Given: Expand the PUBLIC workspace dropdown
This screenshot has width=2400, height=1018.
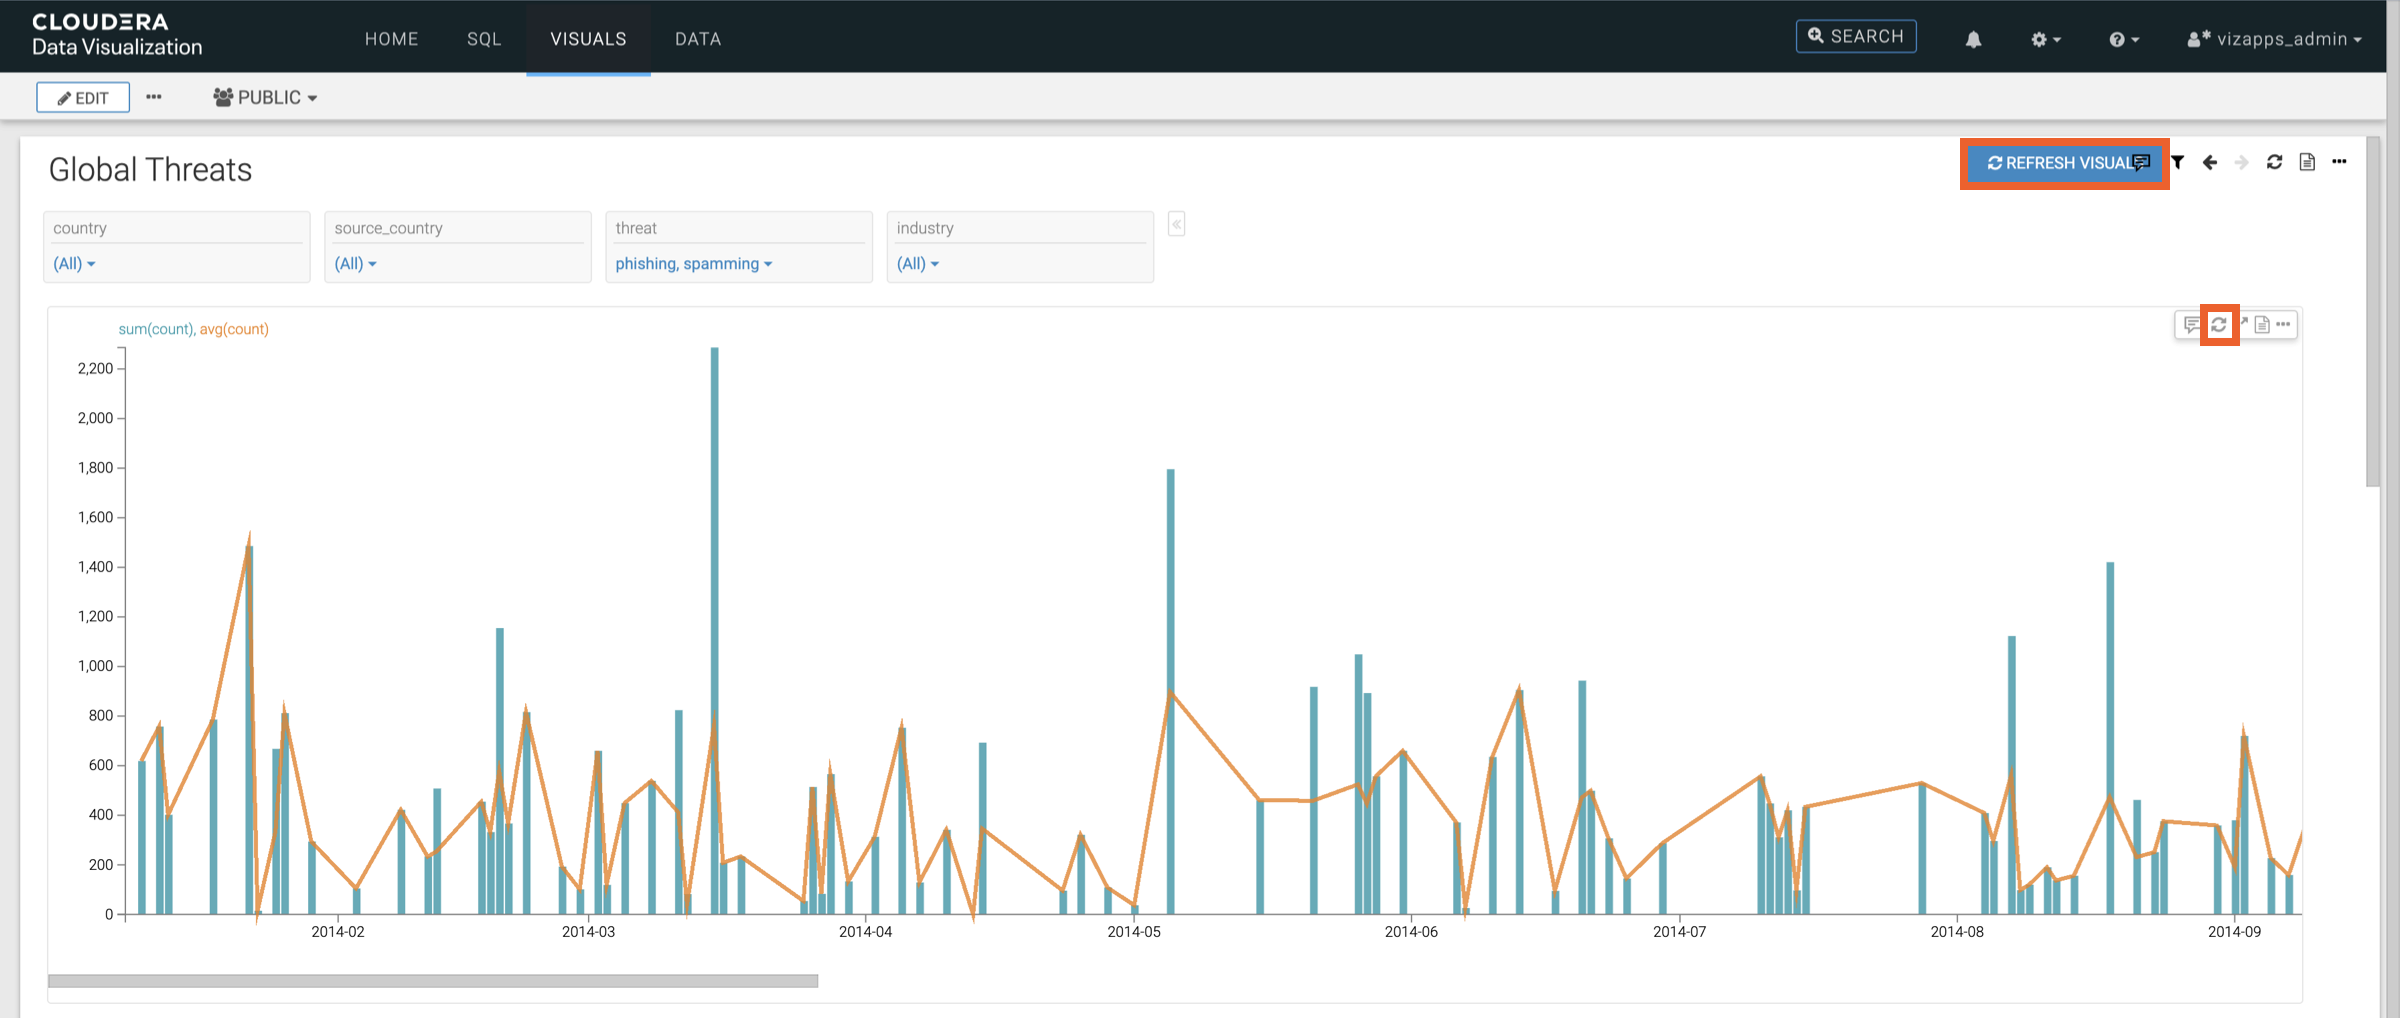Looking at the screenshot, I should point(266,98).
